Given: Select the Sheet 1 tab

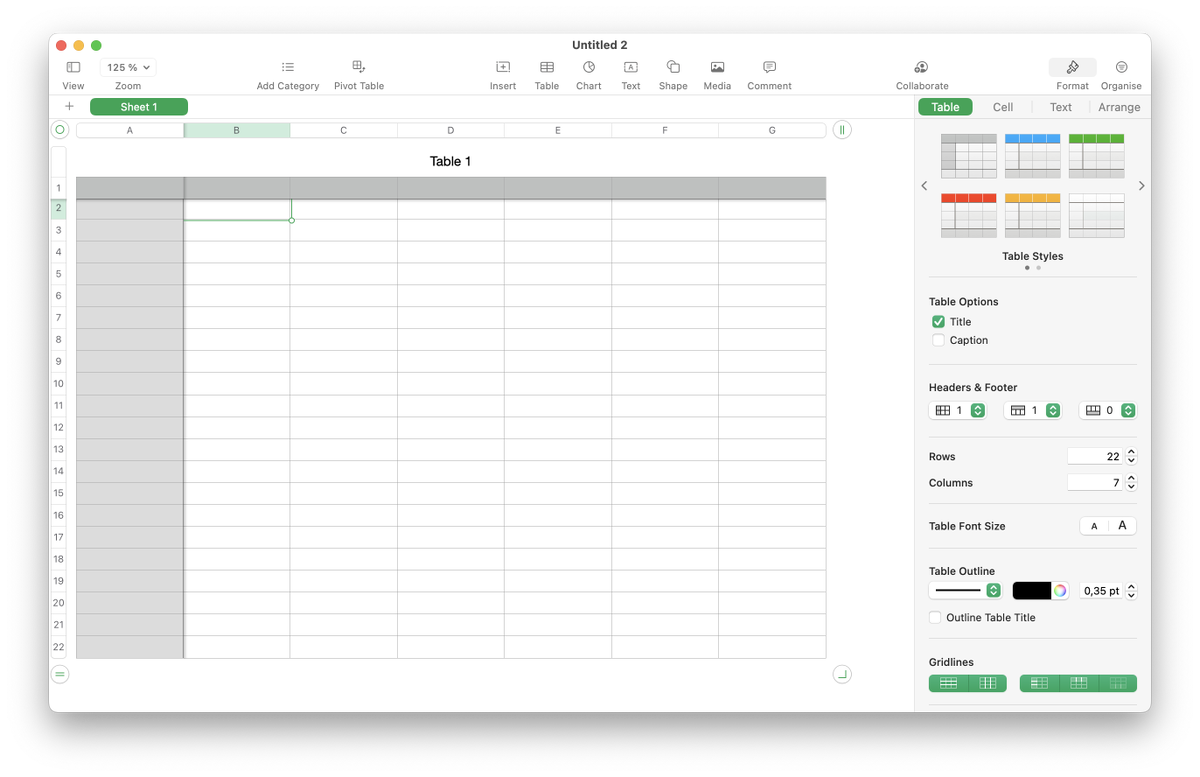Looking at the screenshot, I should click(x=139, y=107).
